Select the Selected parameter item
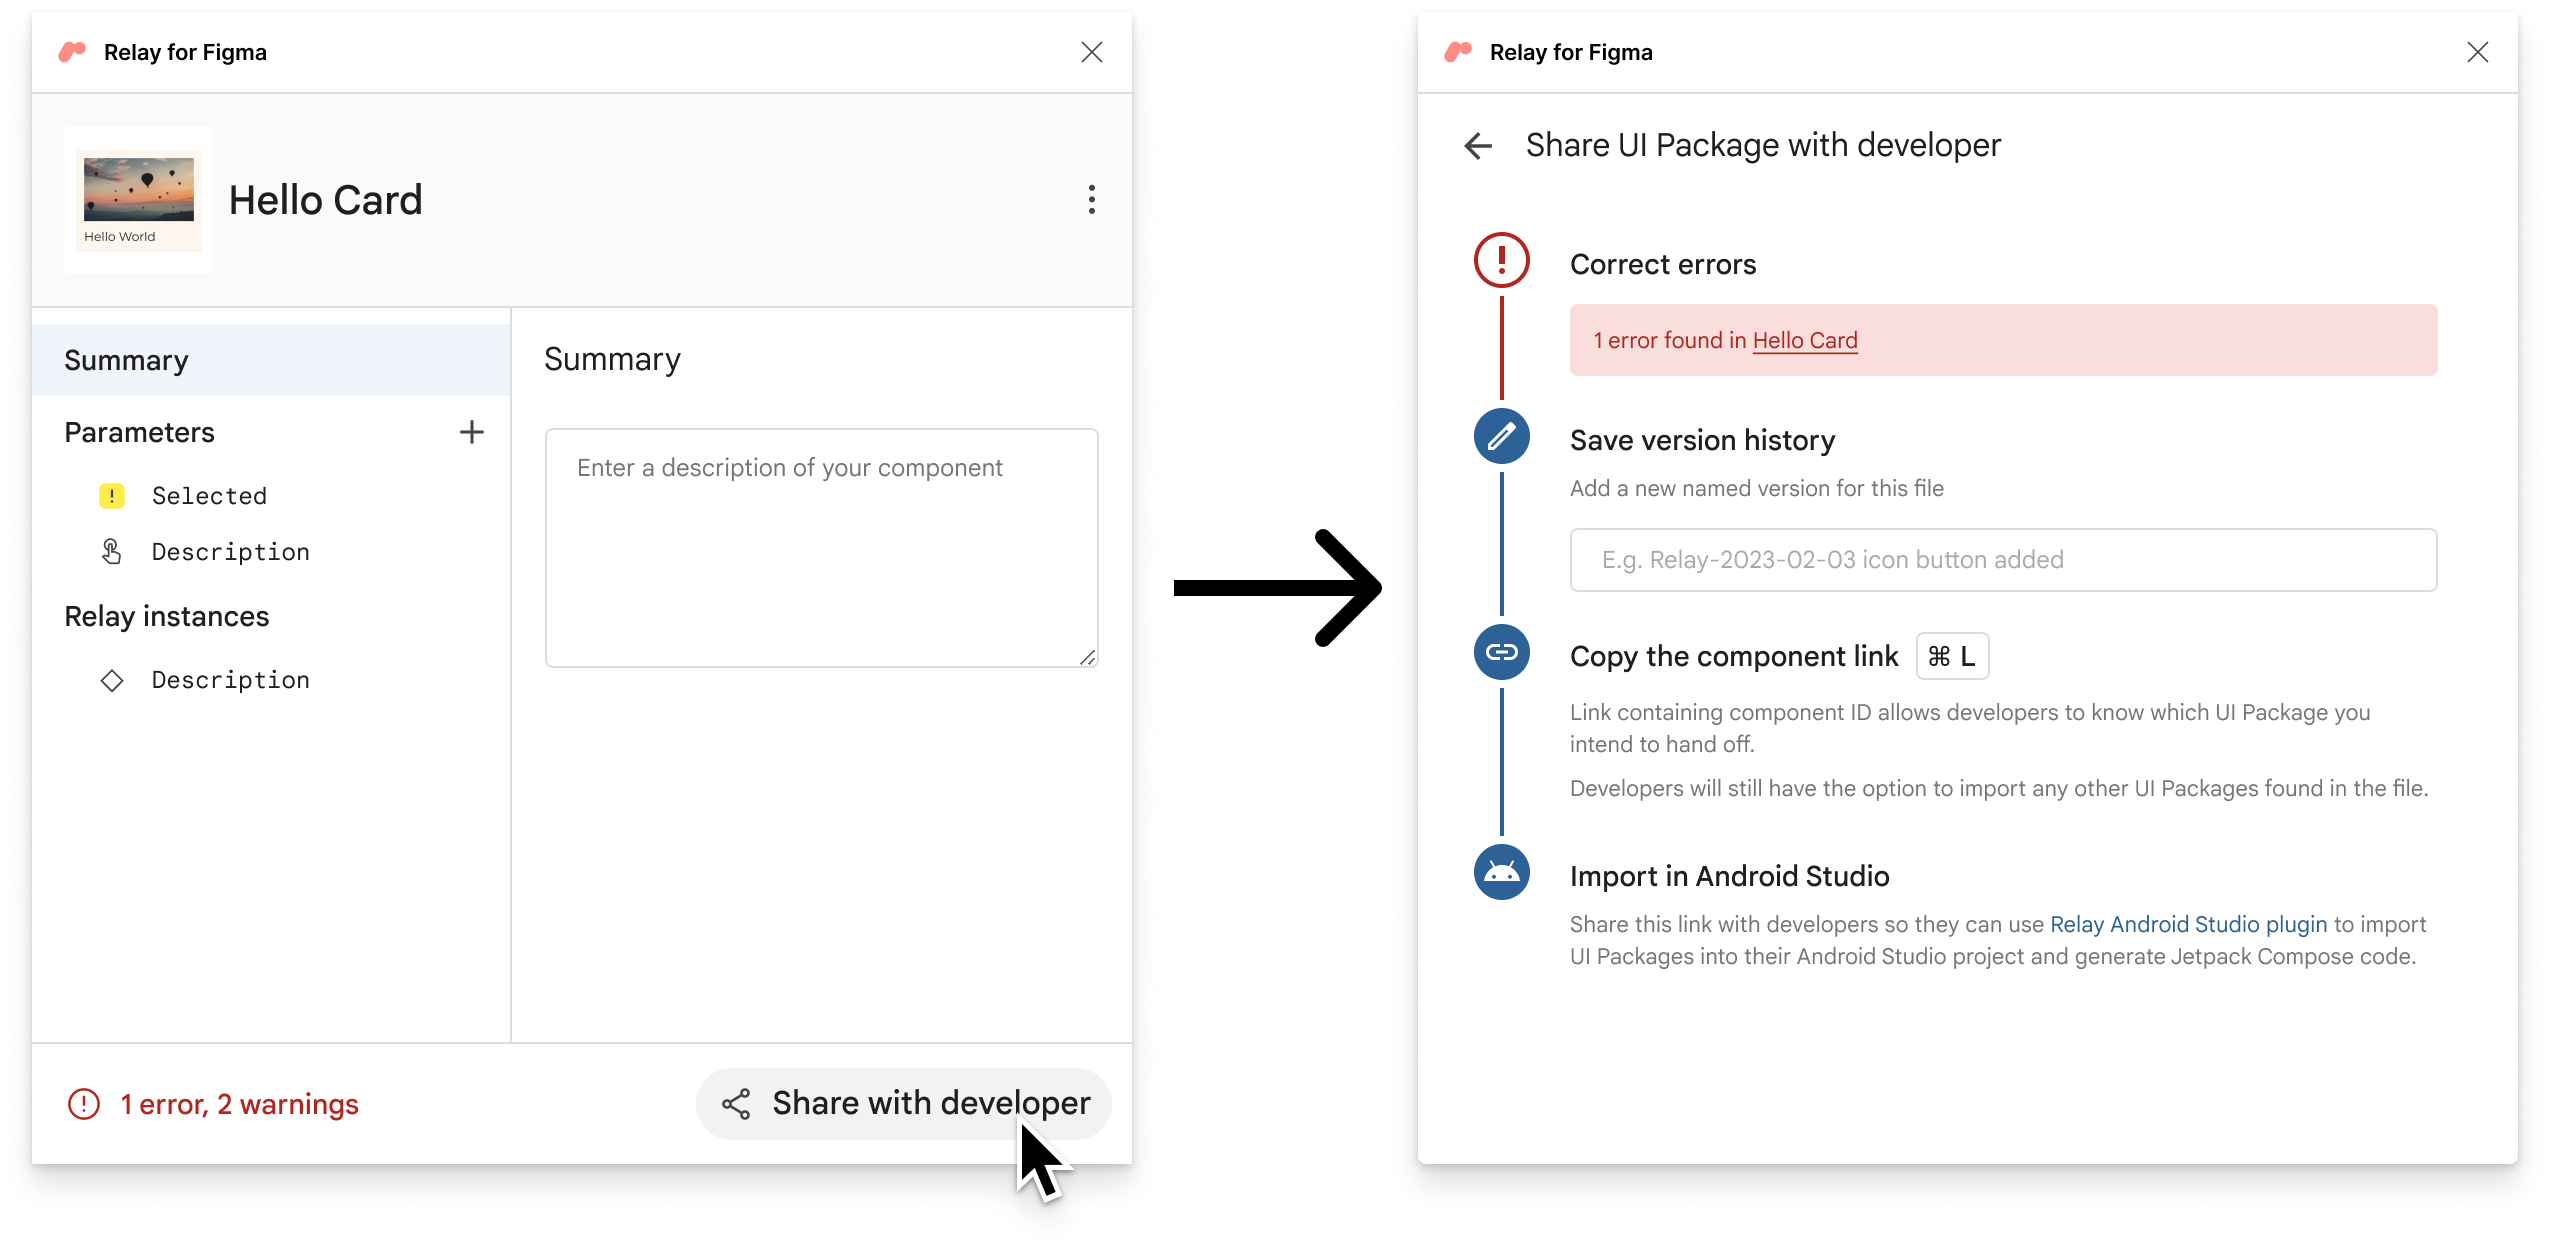 point(208,496)
